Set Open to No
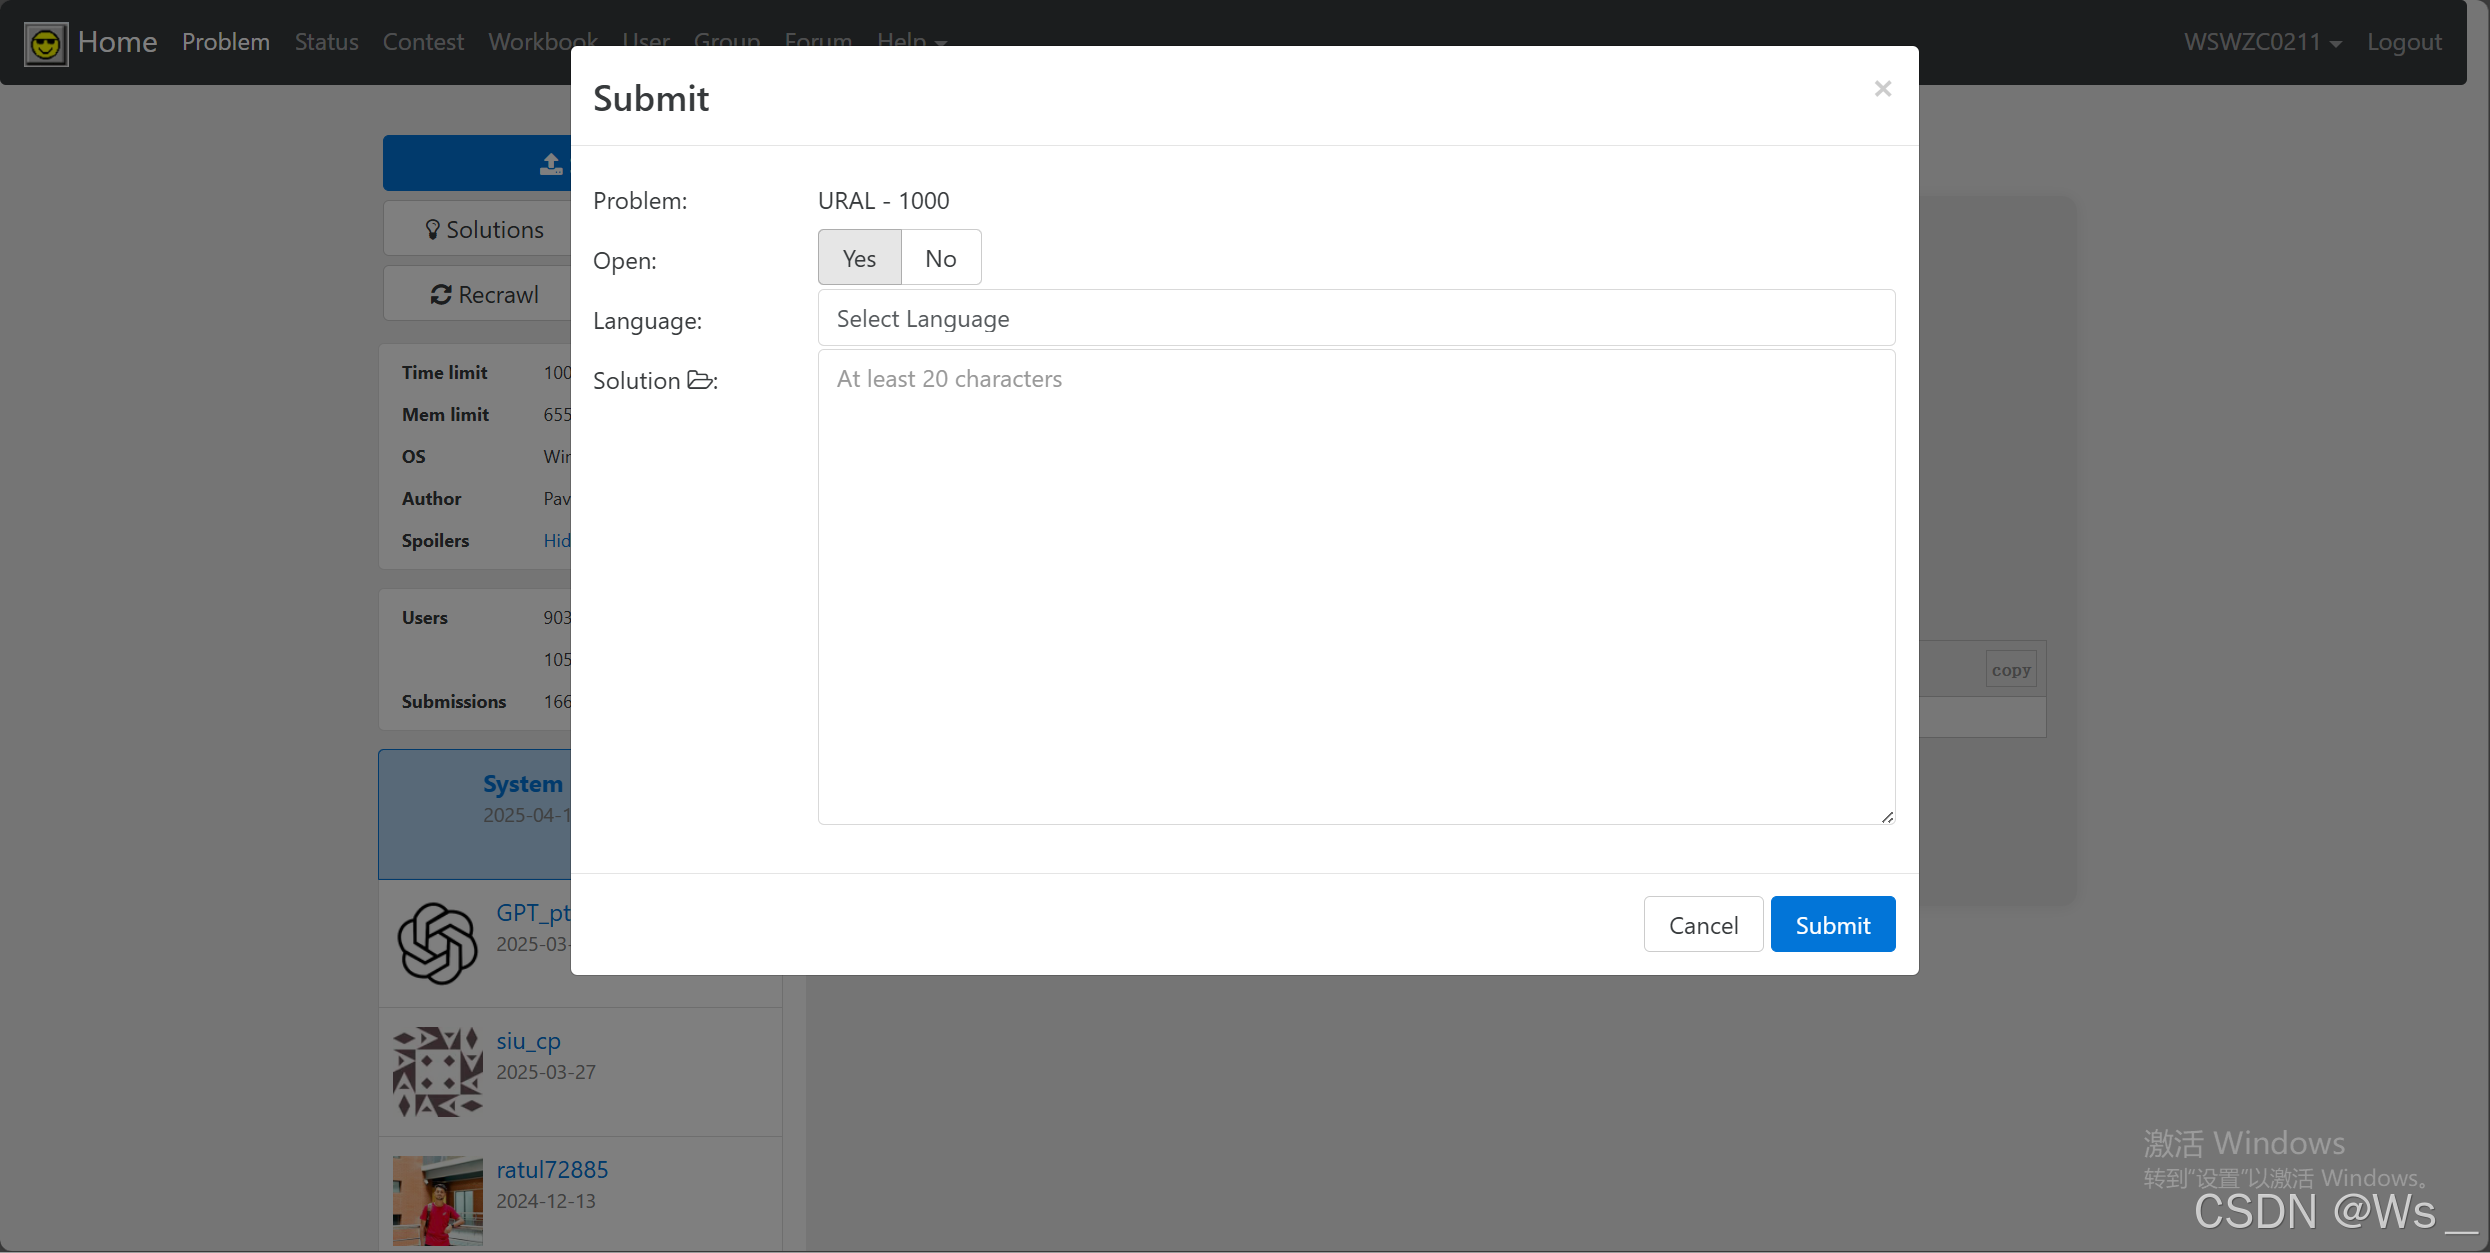This screenshot has height=1253, width=2490. [940, 258]
